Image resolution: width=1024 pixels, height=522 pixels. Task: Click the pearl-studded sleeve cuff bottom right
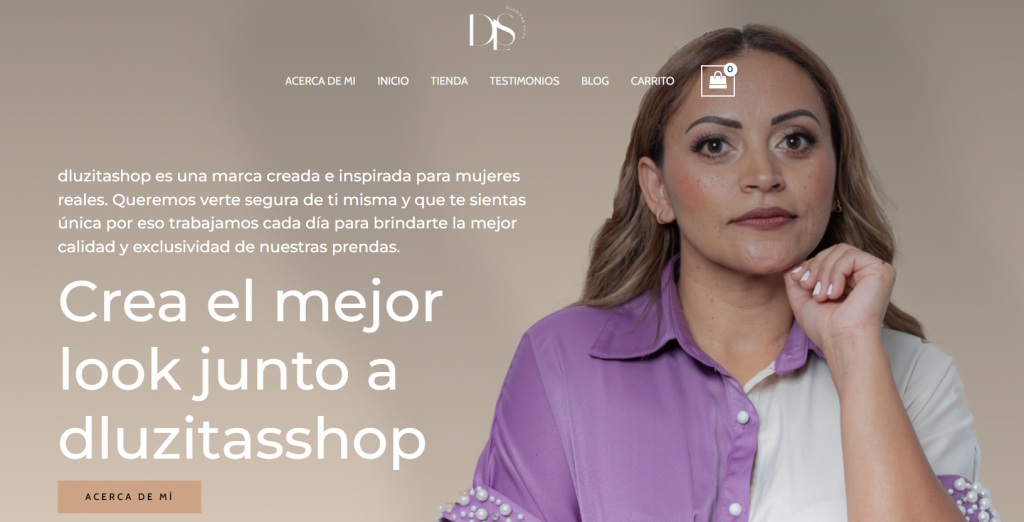click(x=972, y=498)
